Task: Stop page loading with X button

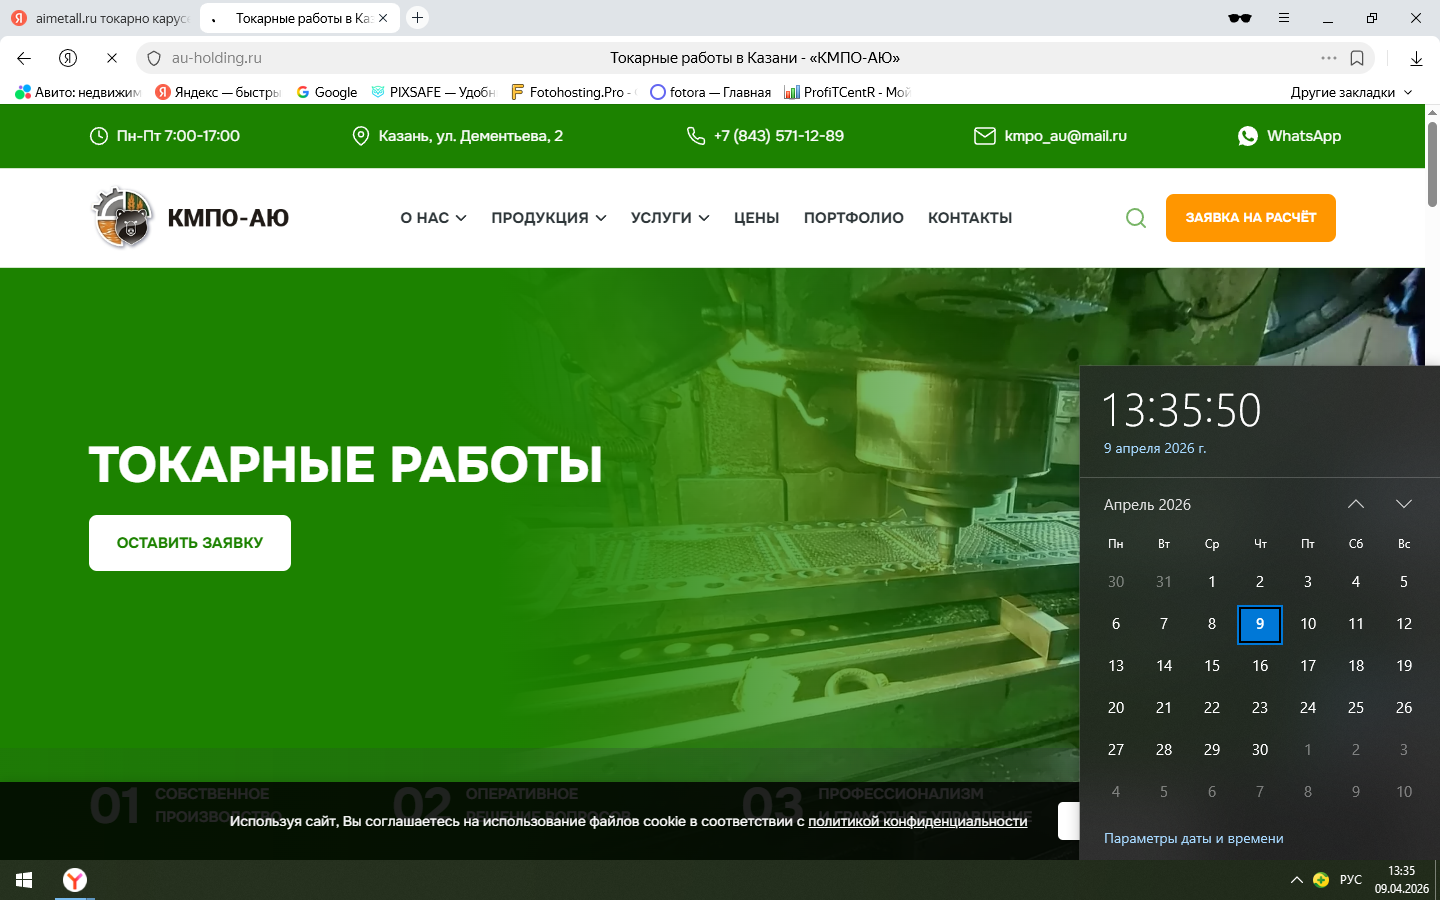Action: 112,58
